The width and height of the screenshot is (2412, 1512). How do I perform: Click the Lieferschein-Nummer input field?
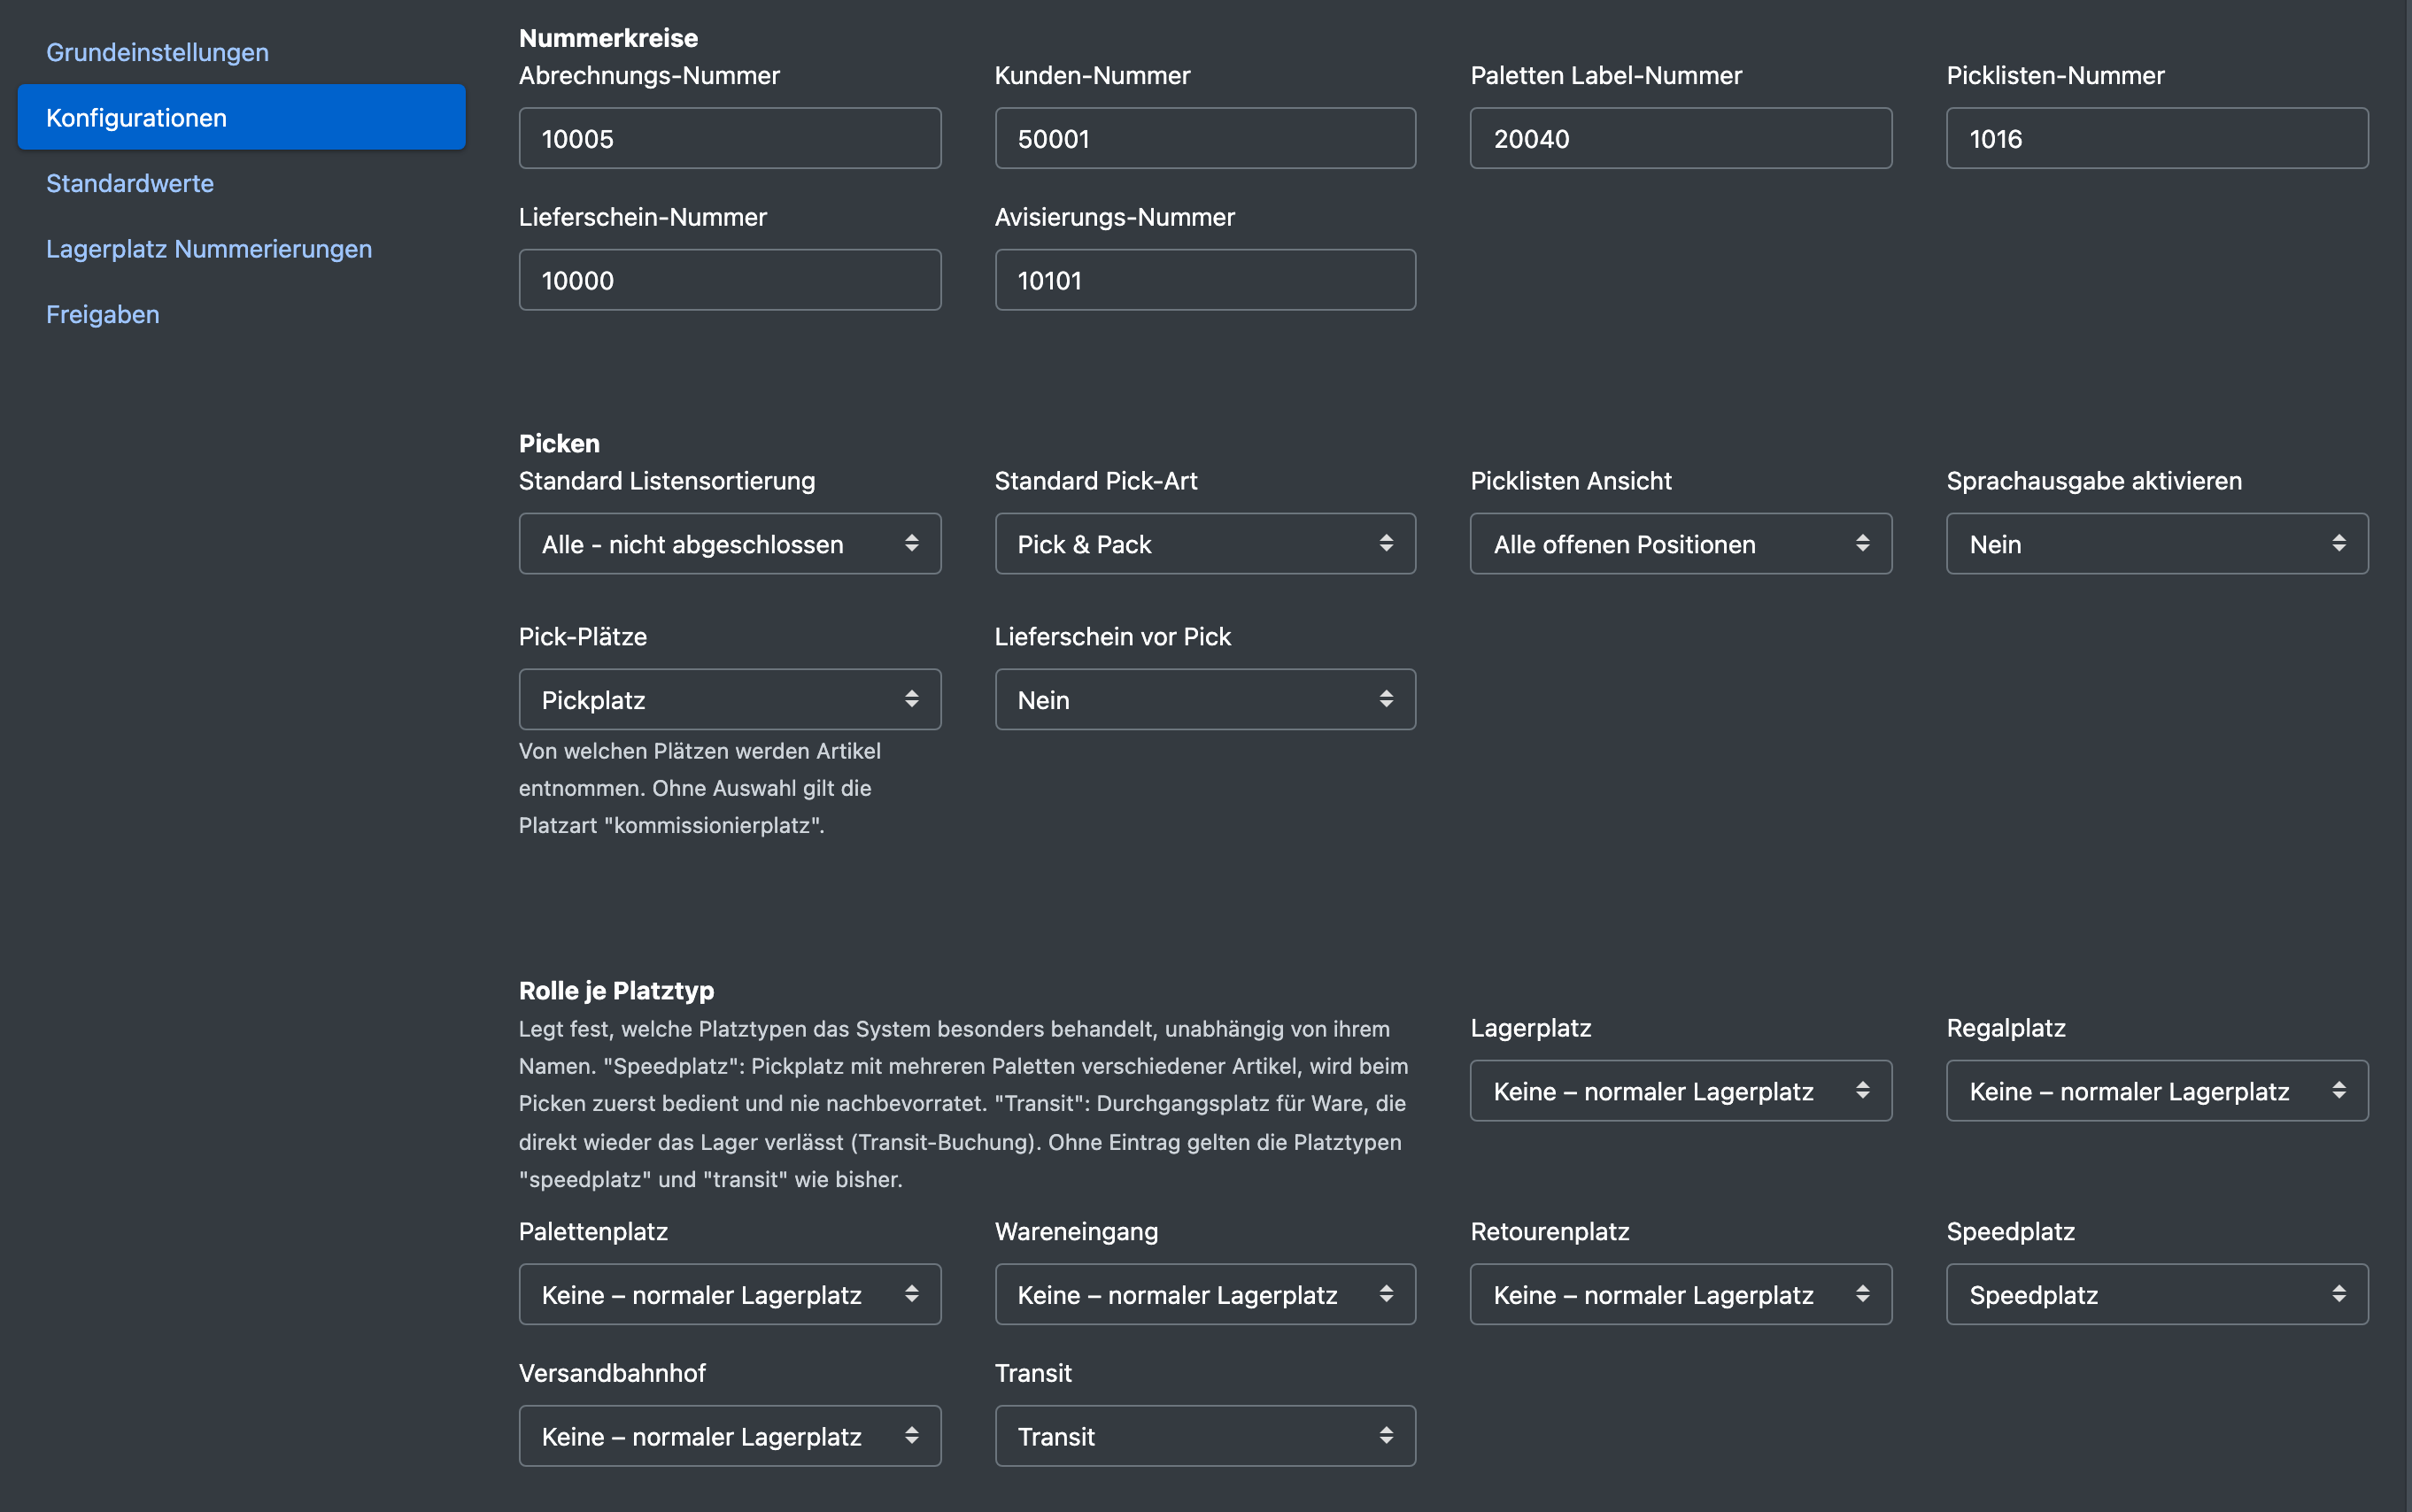tap(730, 280)
